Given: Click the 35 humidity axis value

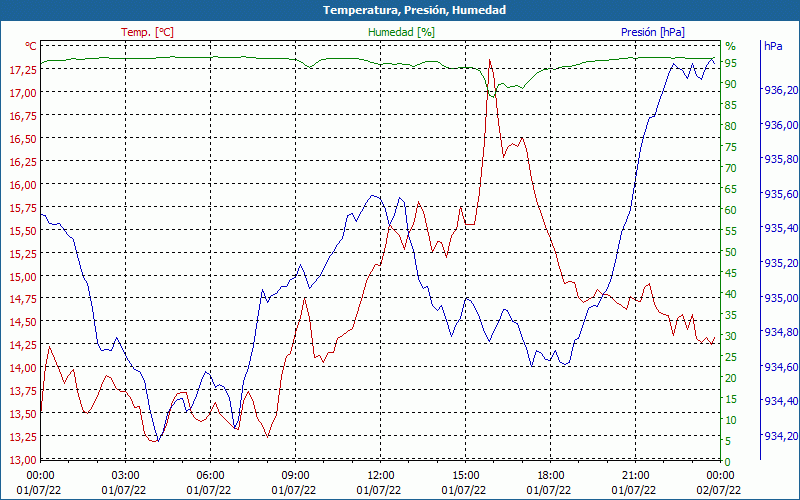Looking at the screenshot, I should [x=731, y=315].
